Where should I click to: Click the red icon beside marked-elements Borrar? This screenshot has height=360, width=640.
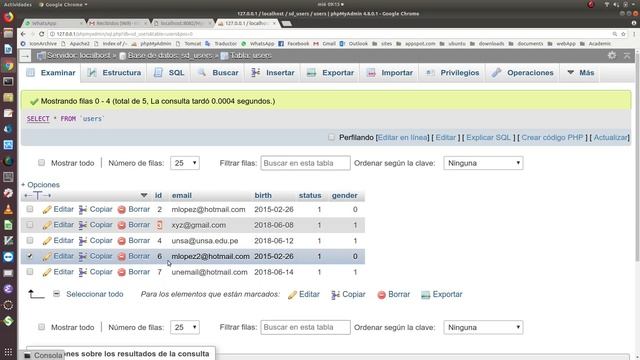click(382, 295)
